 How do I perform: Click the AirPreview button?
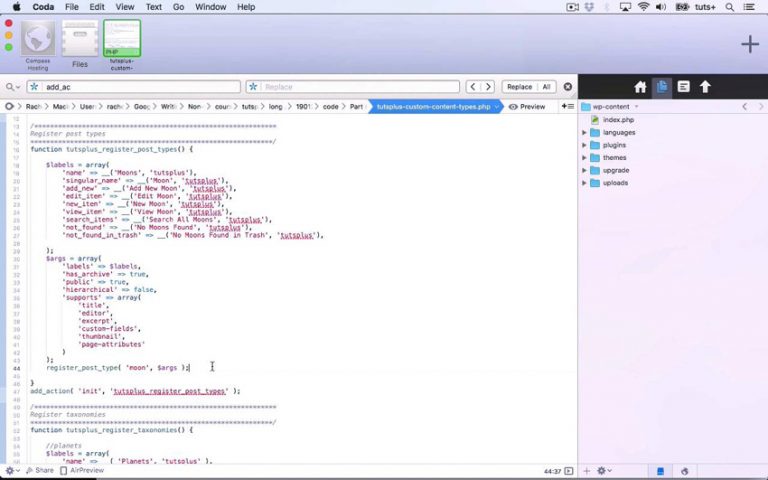click(x=82, y=470)
